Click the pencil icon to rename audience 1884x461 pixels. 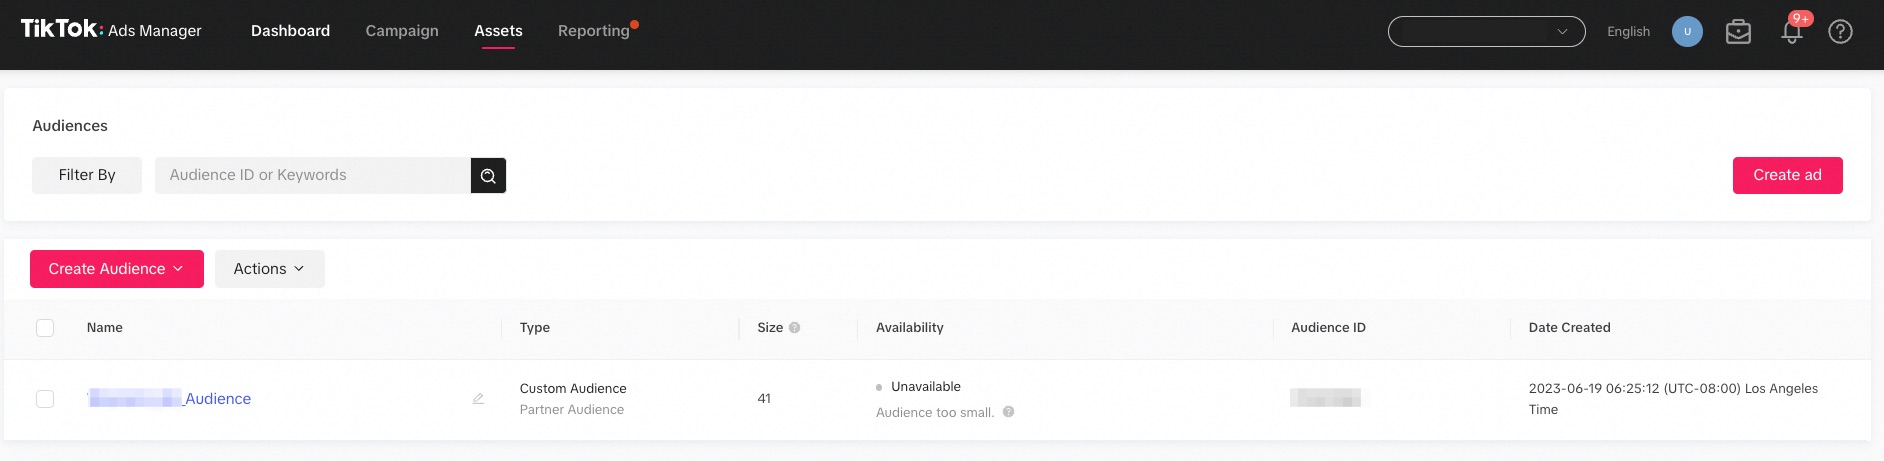pyautogui.click(x=478, y=398)
